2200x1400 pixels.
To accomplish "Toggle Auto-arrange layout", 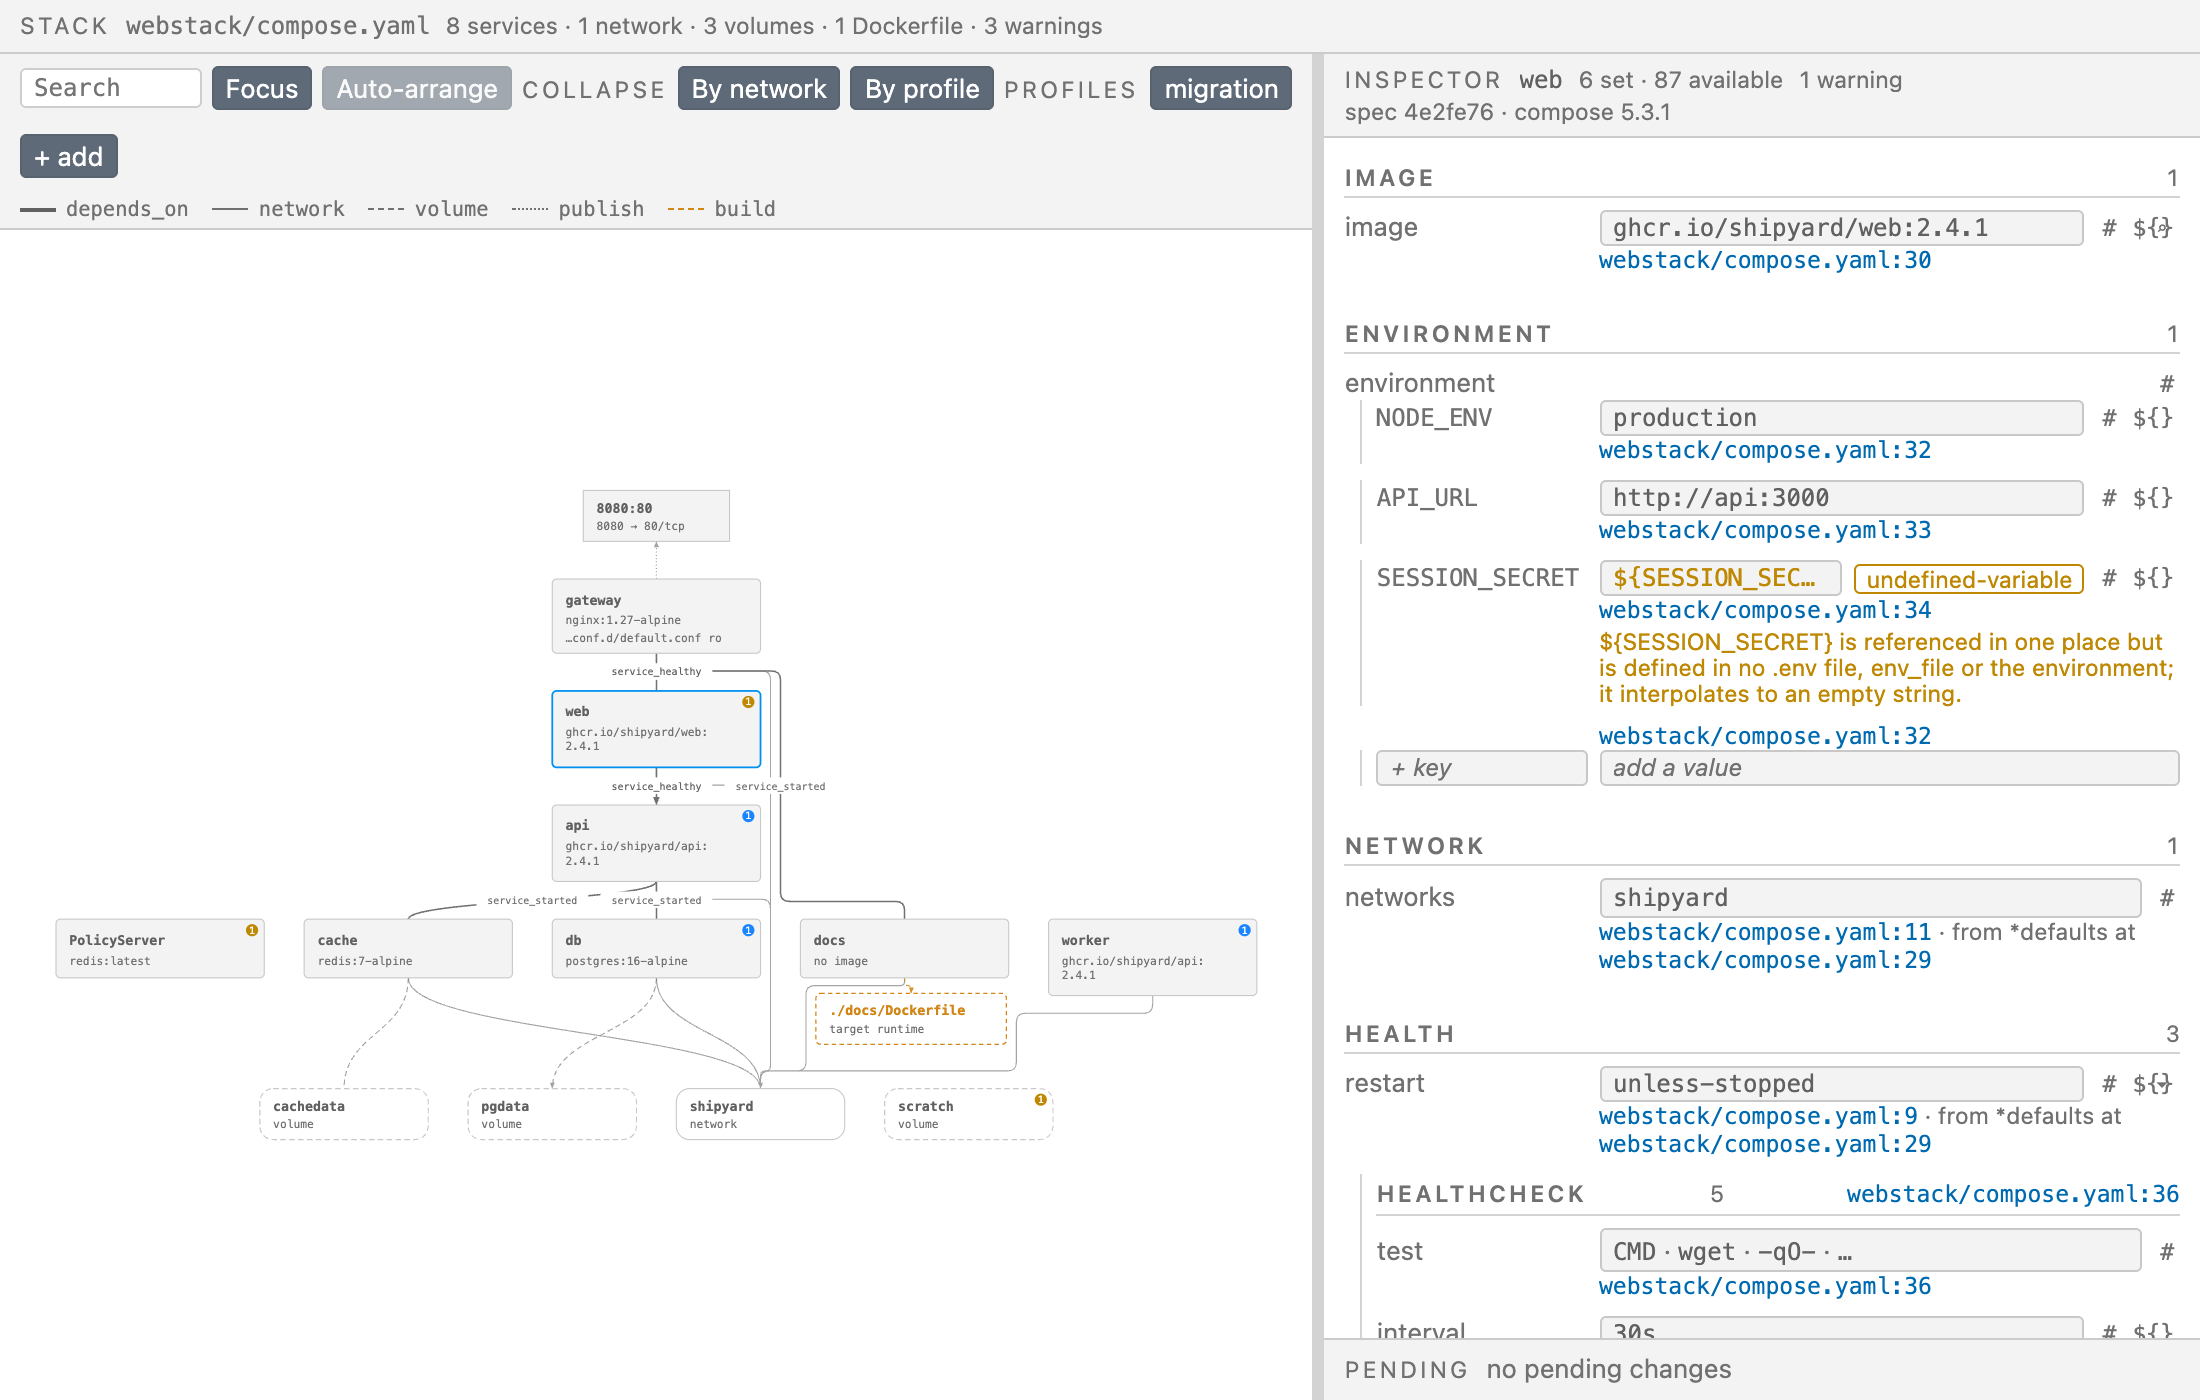I will coord(417,88).
